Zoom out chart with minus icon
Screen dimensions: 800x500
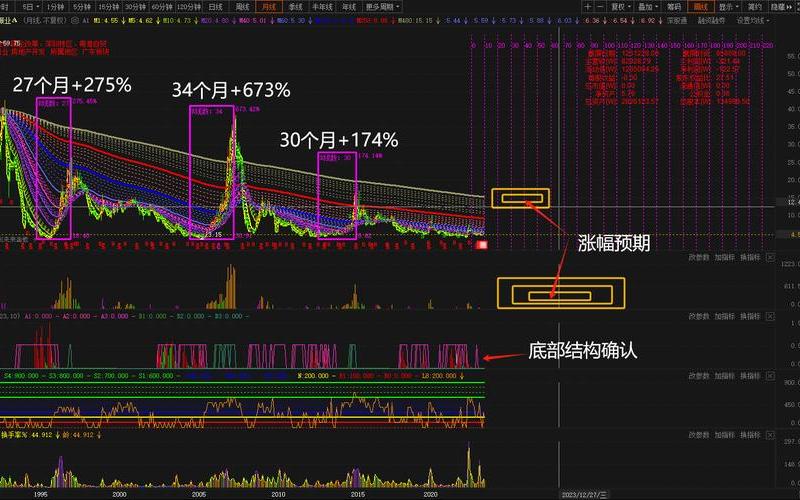(600, 7)
